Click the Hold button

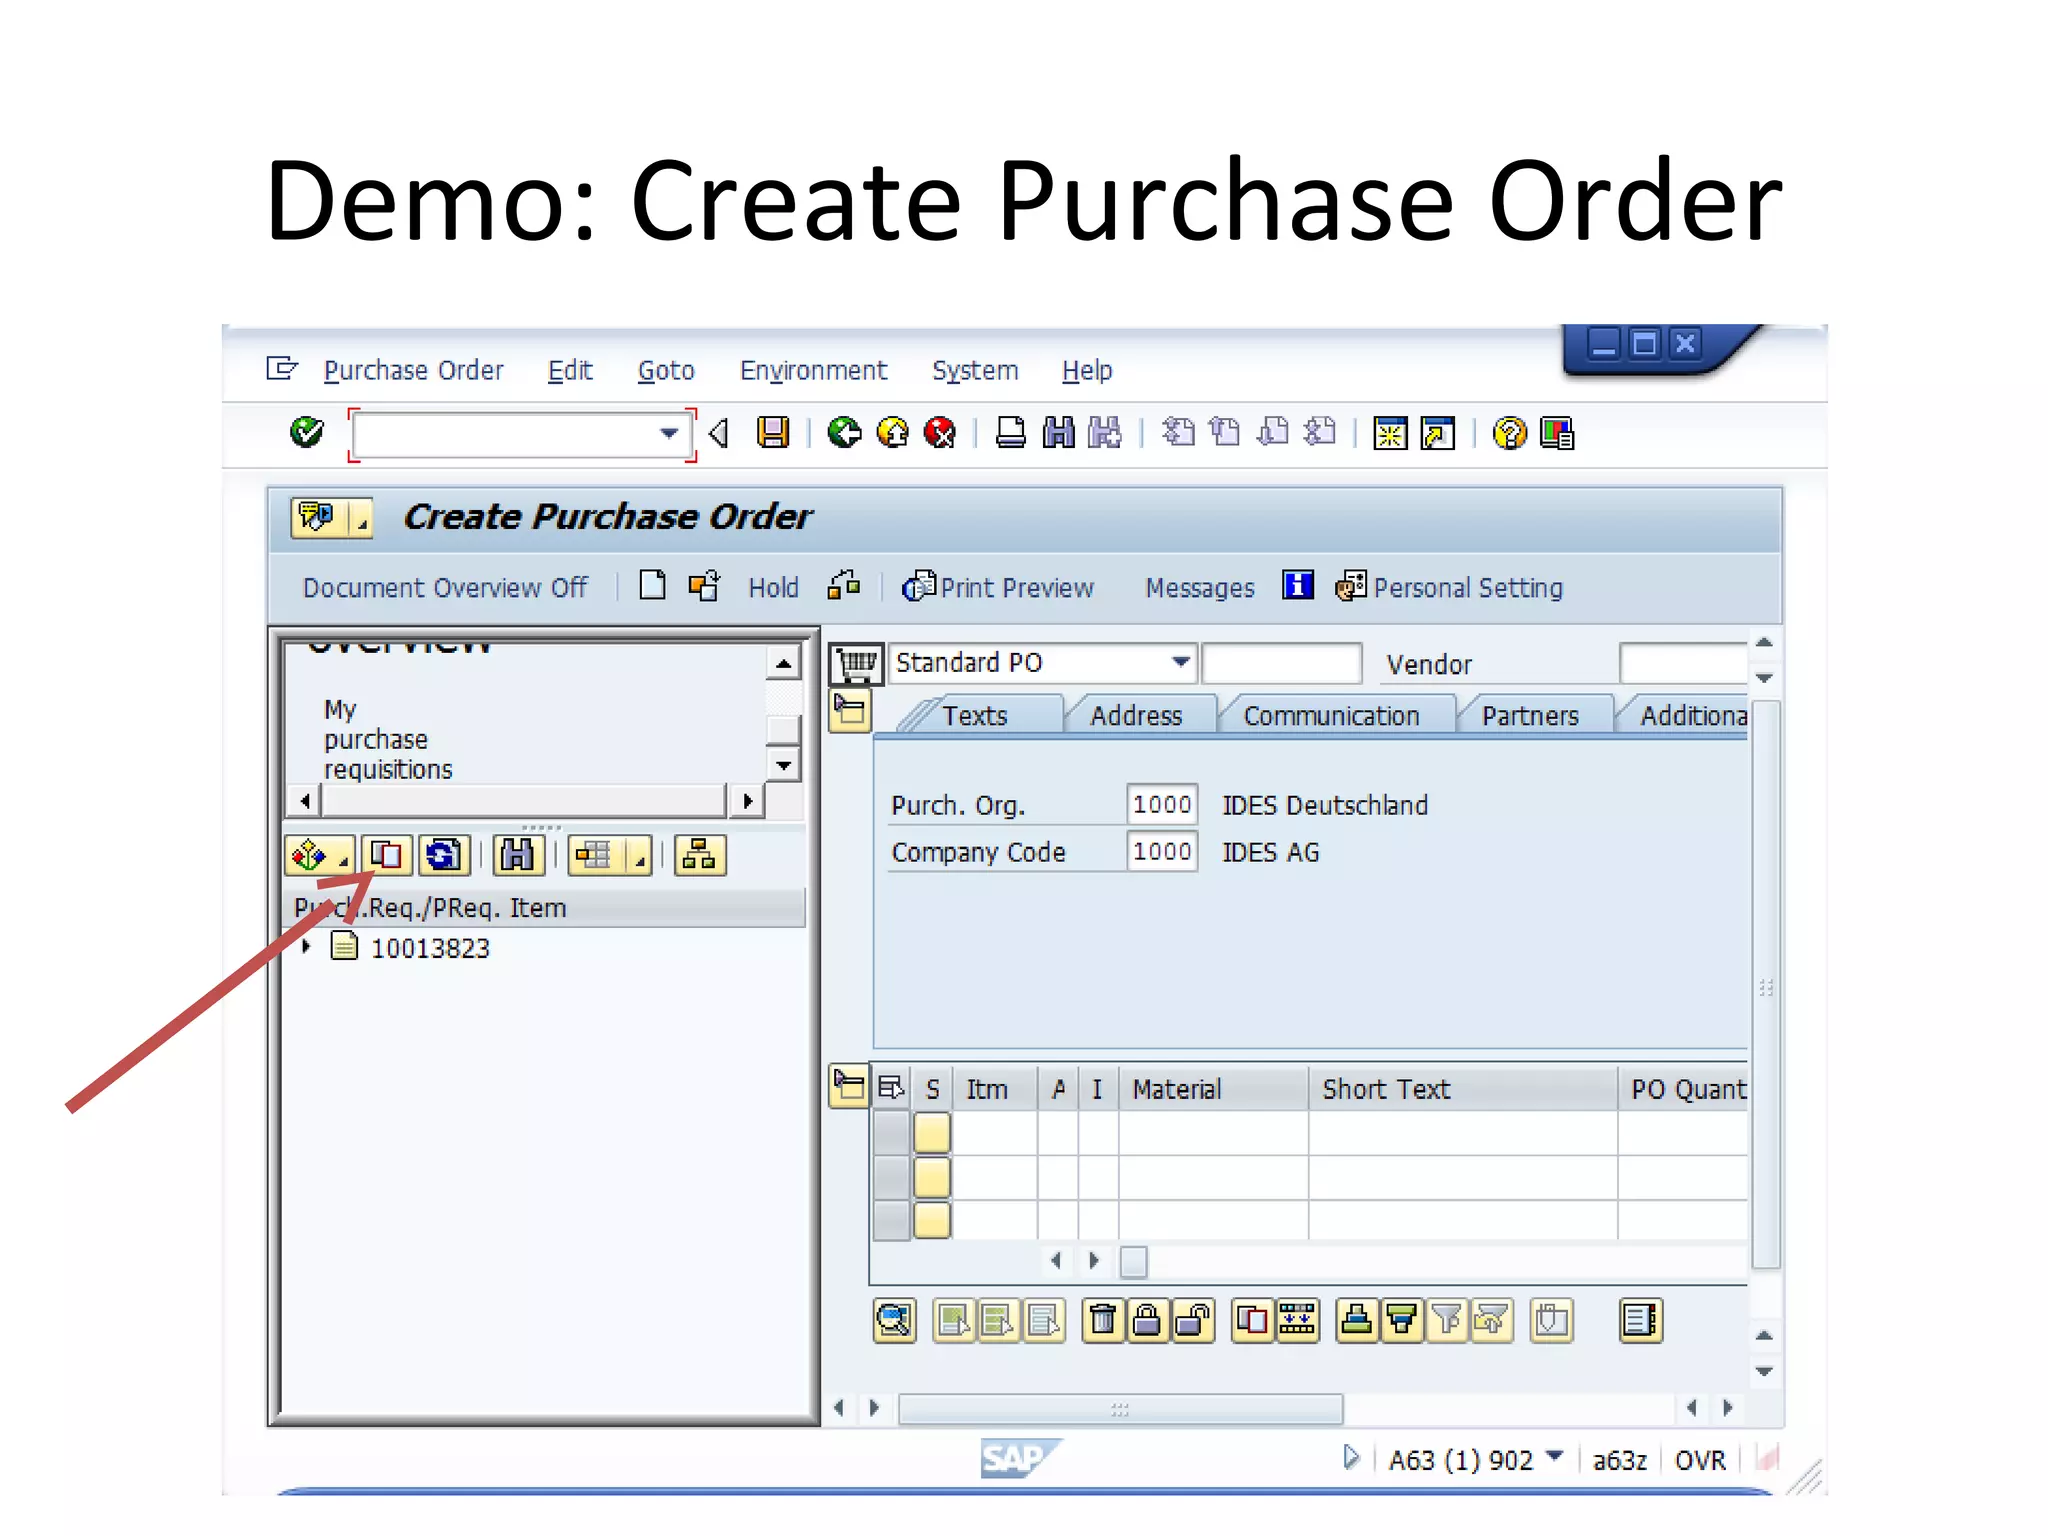(x=773, y=587)
